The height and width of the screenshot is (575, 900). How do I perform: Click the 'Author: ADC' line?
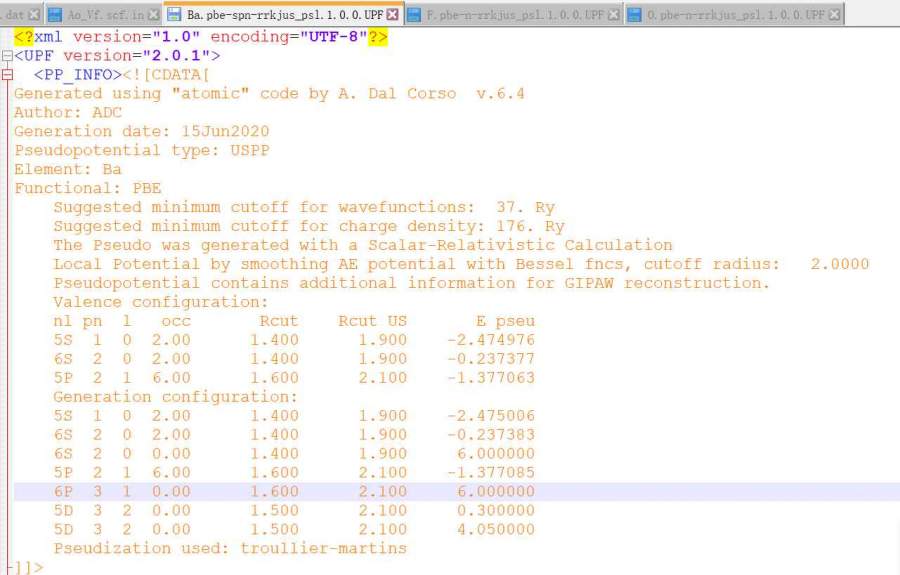coord(68,112)
